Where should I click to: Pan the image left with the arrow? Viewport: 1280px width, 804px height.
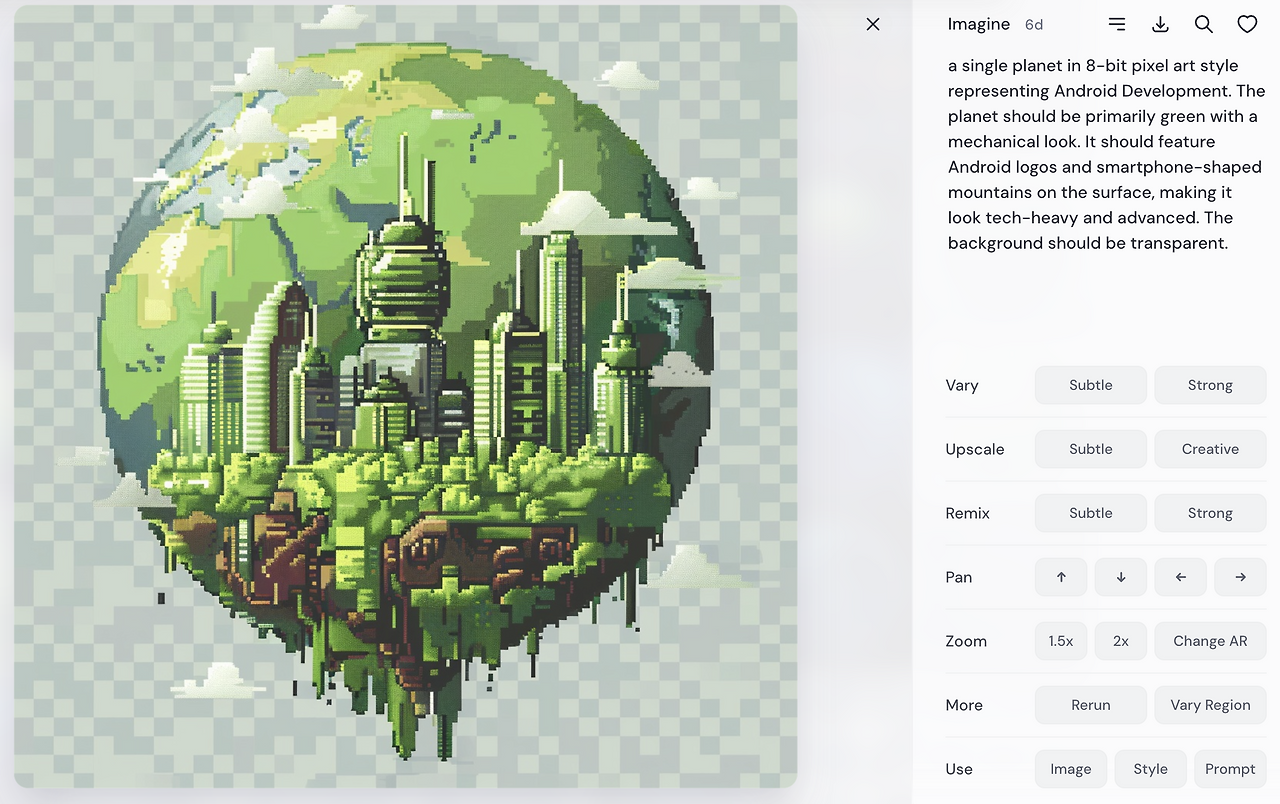[x=1181, y=577]
